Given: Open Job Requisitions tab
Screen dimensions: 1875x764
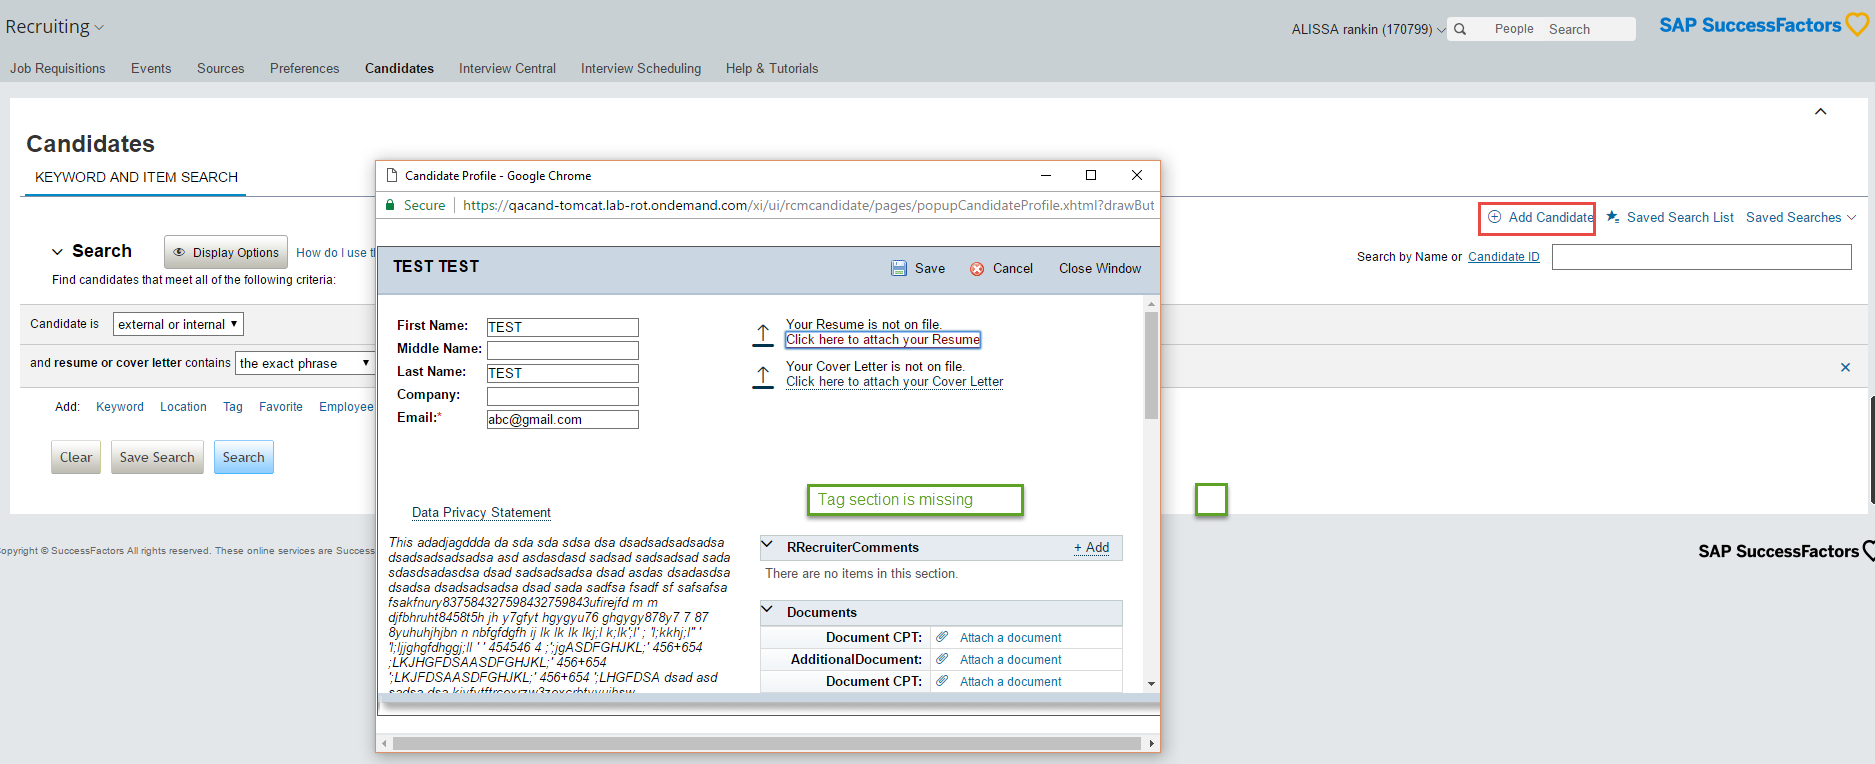Looking at the screenshot, I should coord(58,68).
